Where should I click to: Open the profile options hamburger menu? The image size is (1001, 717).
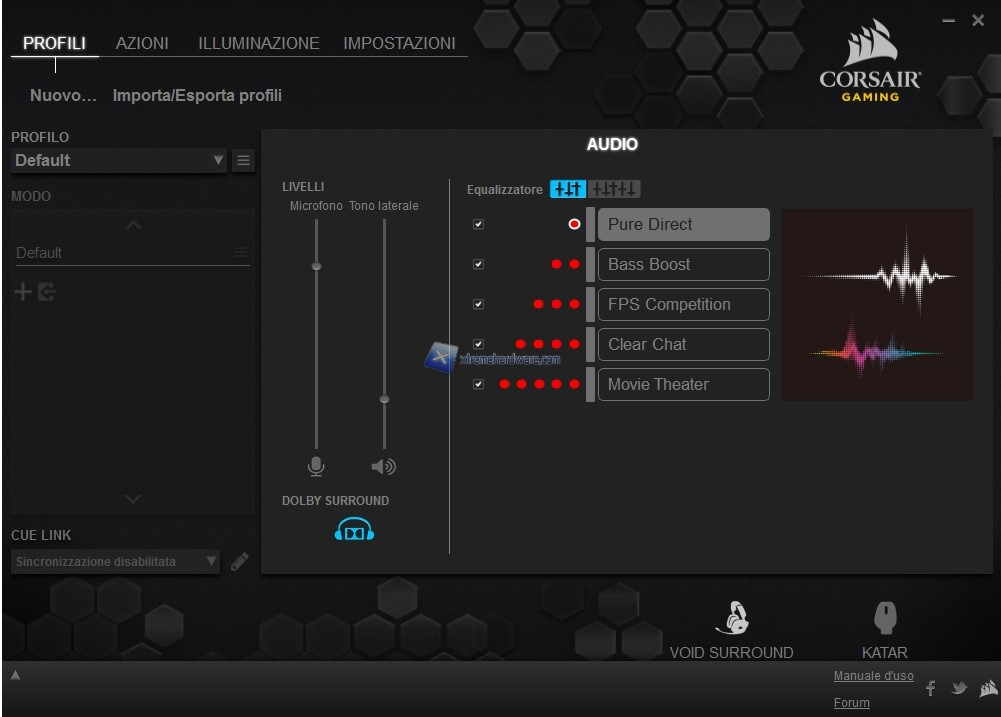pos(243,160)
